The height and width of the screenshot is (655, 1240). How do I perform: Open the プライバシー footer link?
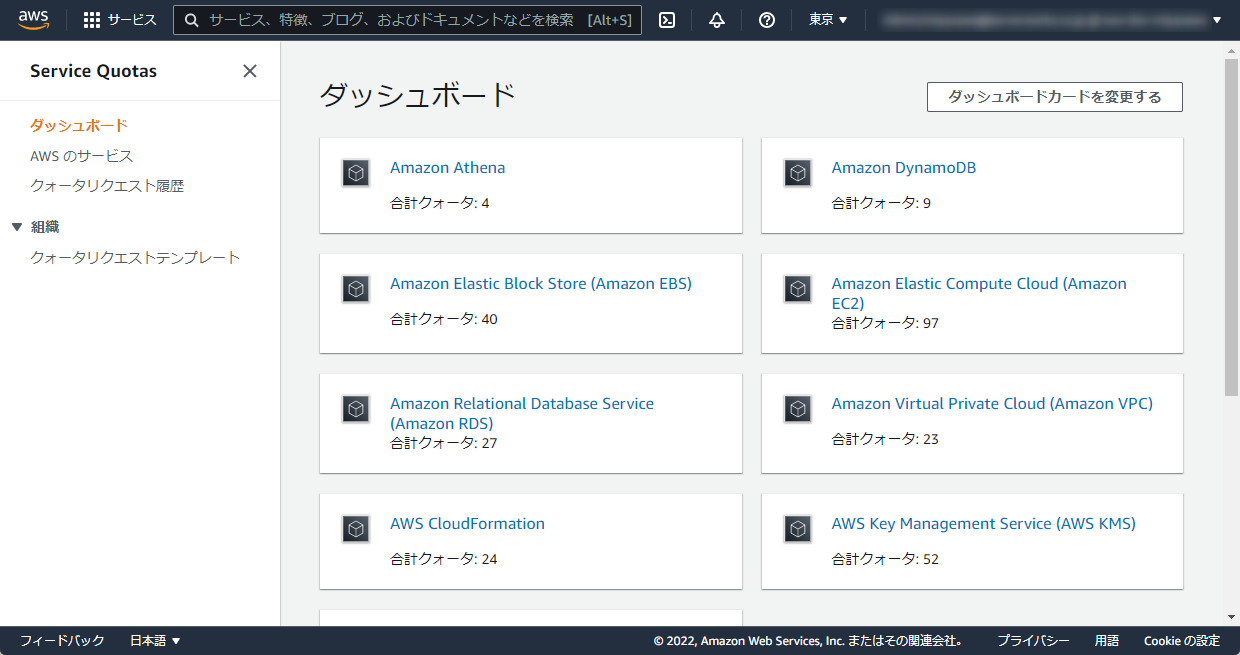point(1033,641)
